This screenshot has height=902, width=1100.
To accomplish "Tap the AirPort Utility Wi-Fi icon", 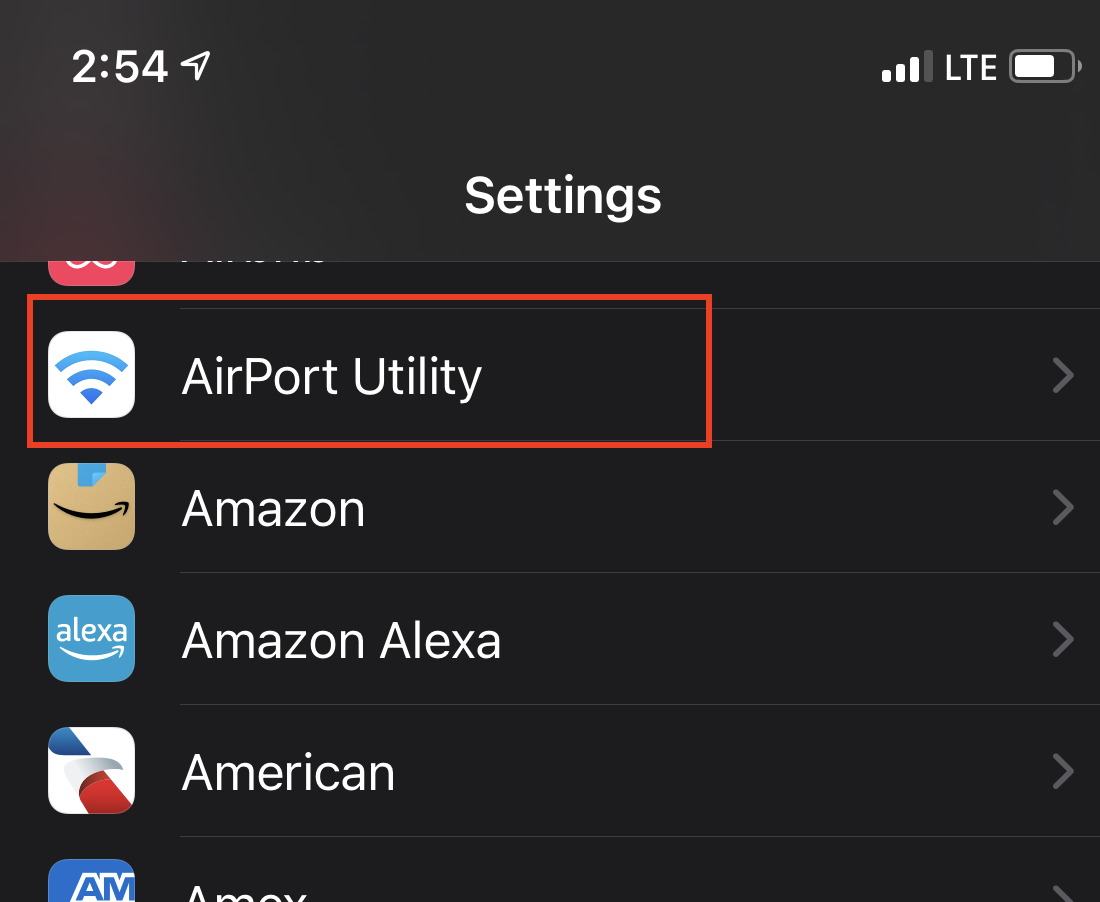I will (91, 375).
